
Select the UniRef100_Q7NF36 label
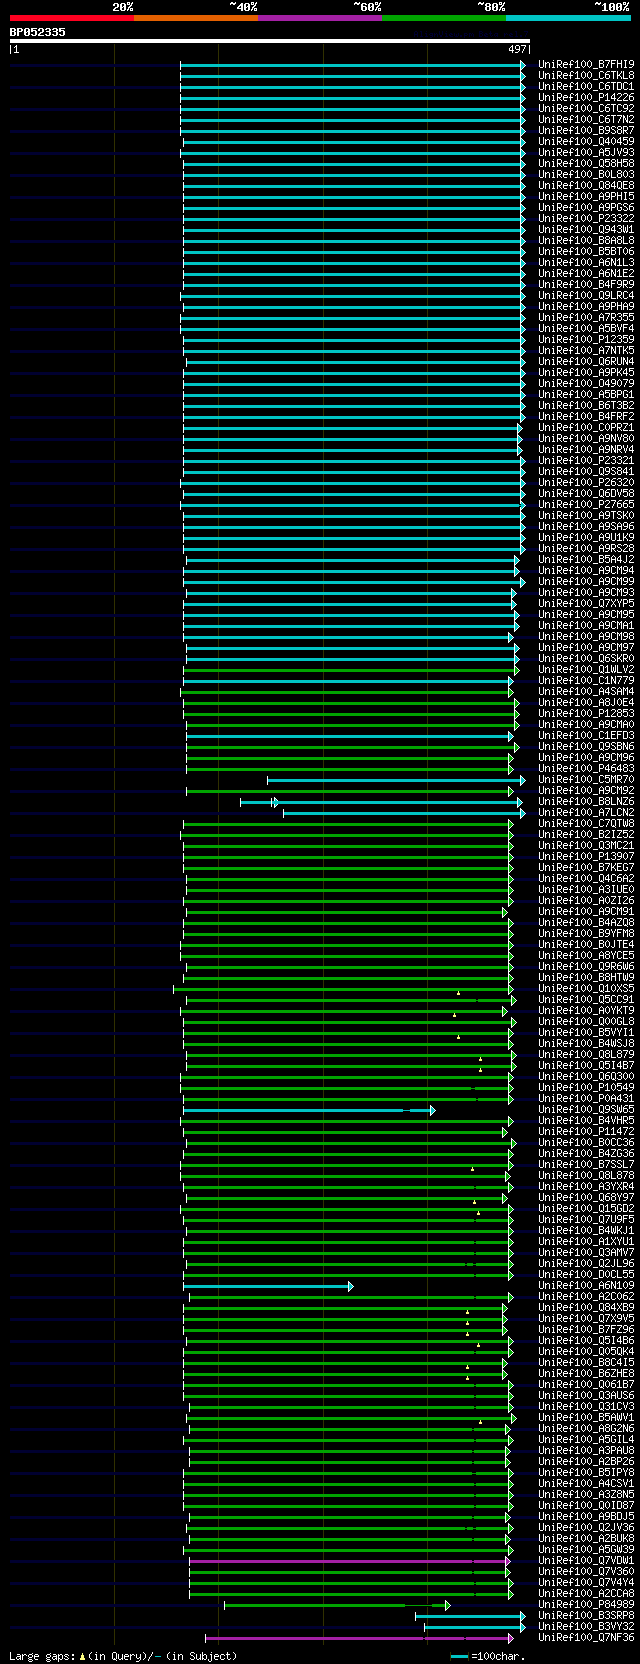pos(586,1637)
